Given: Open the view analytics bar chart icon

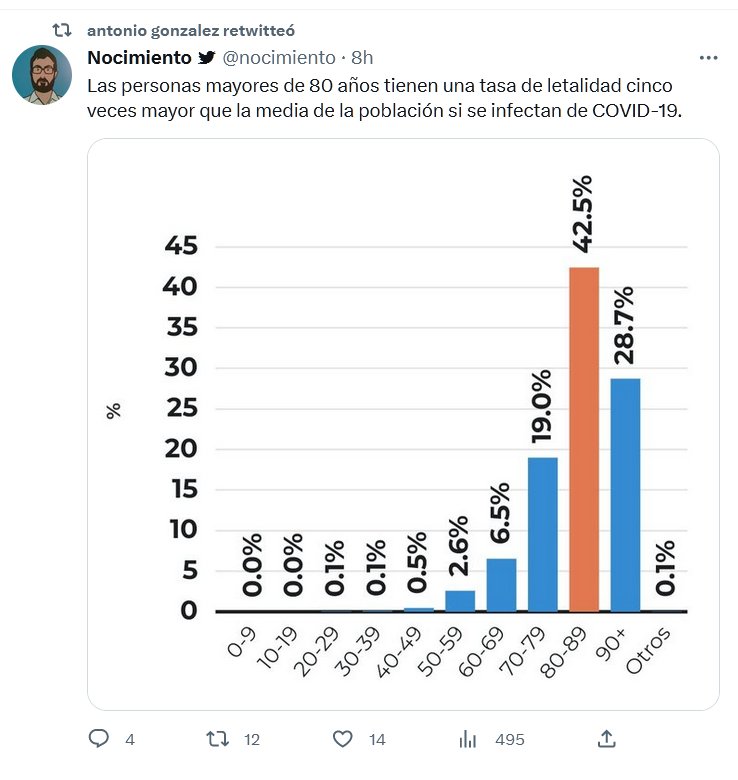Looking at the screenshot, I should [467, 739].
